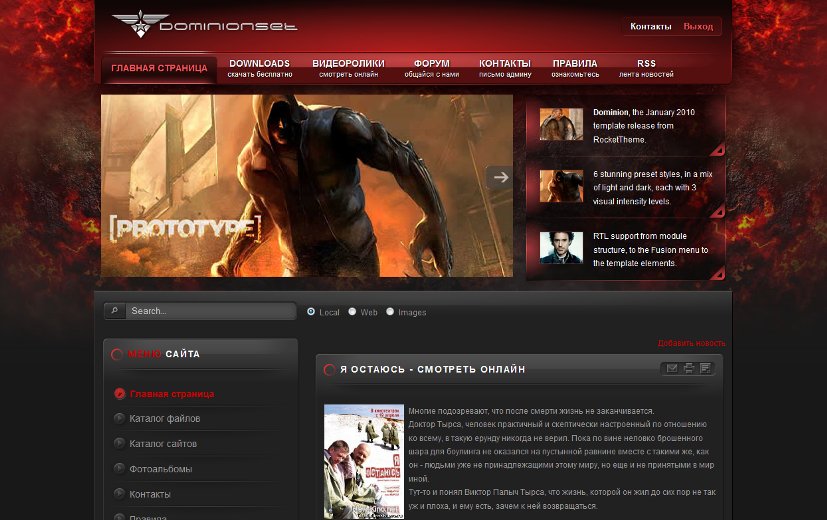This screenshot has height=520, width=827.
Task: Click the email article envelope icon
Action: pyautogui.click(x=671, y=368)
